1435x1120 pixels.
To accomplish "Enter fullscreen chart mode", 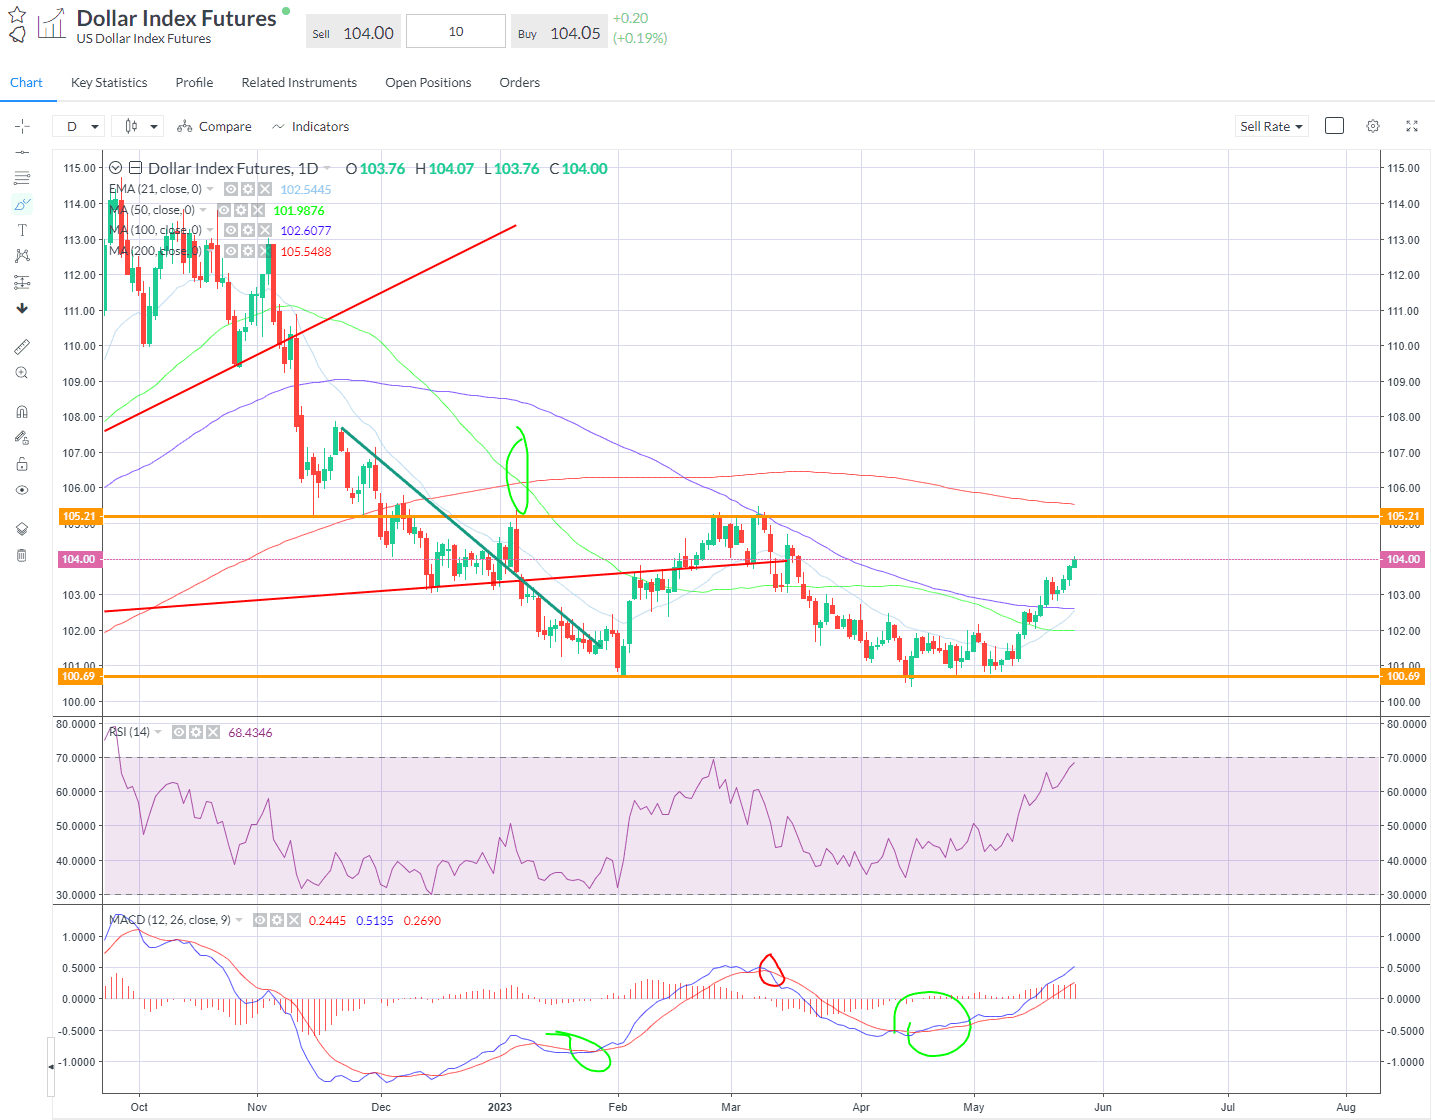I will point(1412,126).
